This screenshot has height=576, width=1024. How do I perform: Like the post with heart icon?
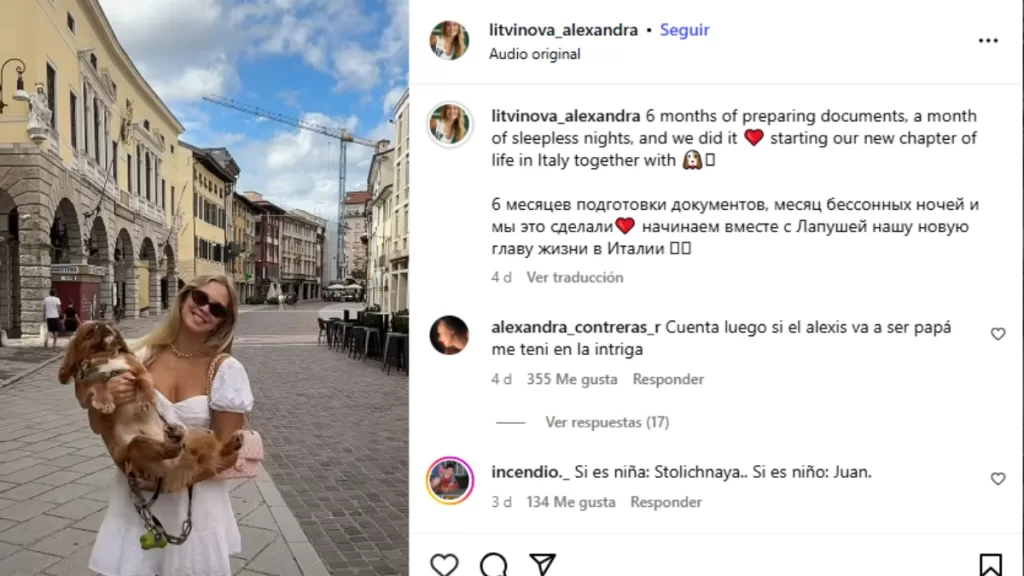point(444,564)
